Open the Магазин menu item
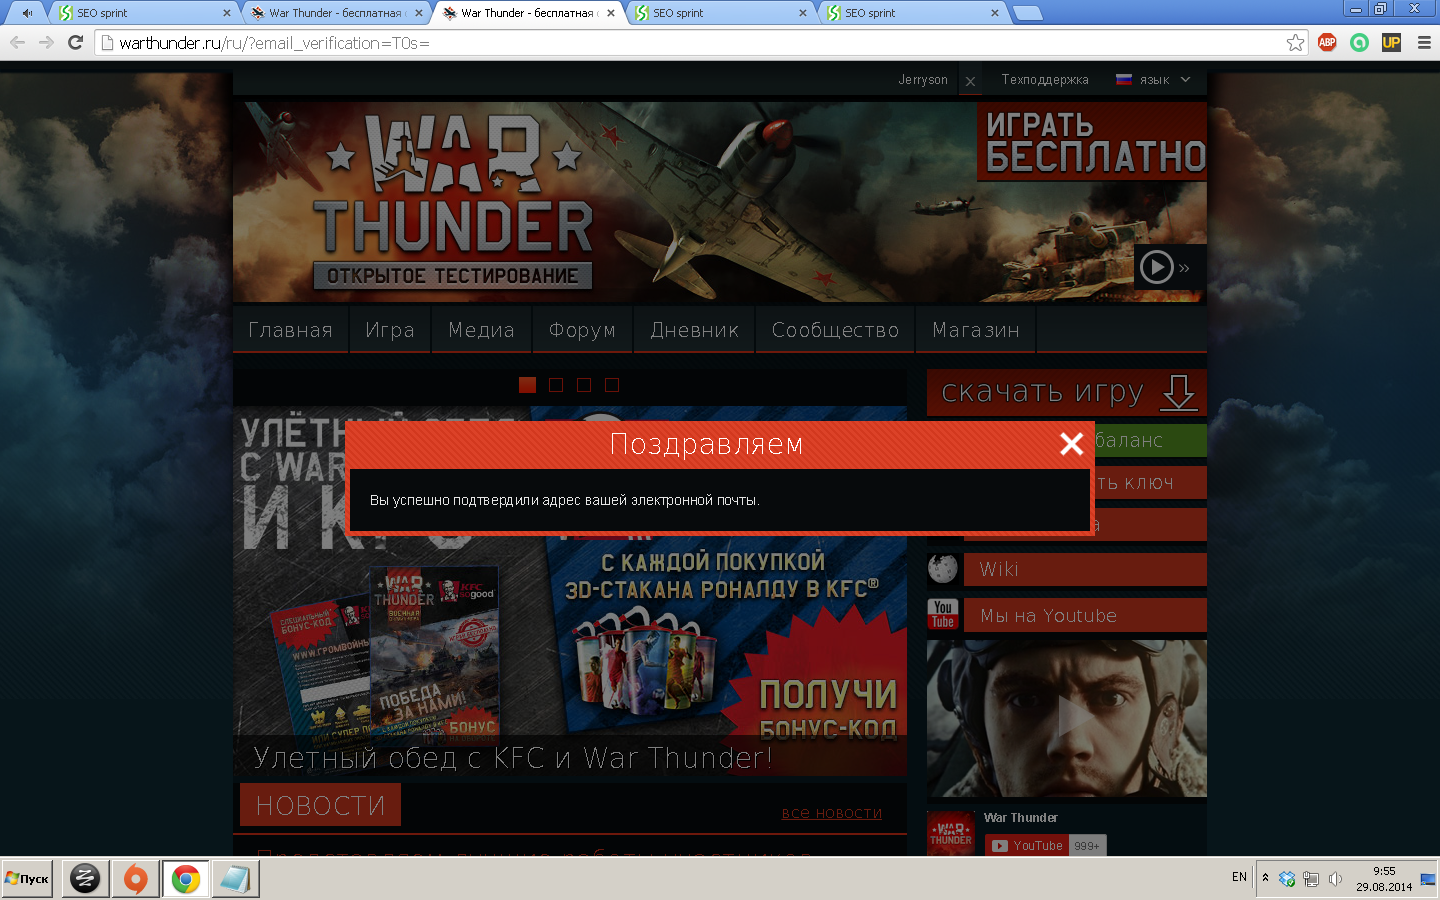Viewport: 1440px width, 900px height. pos(976,330)
